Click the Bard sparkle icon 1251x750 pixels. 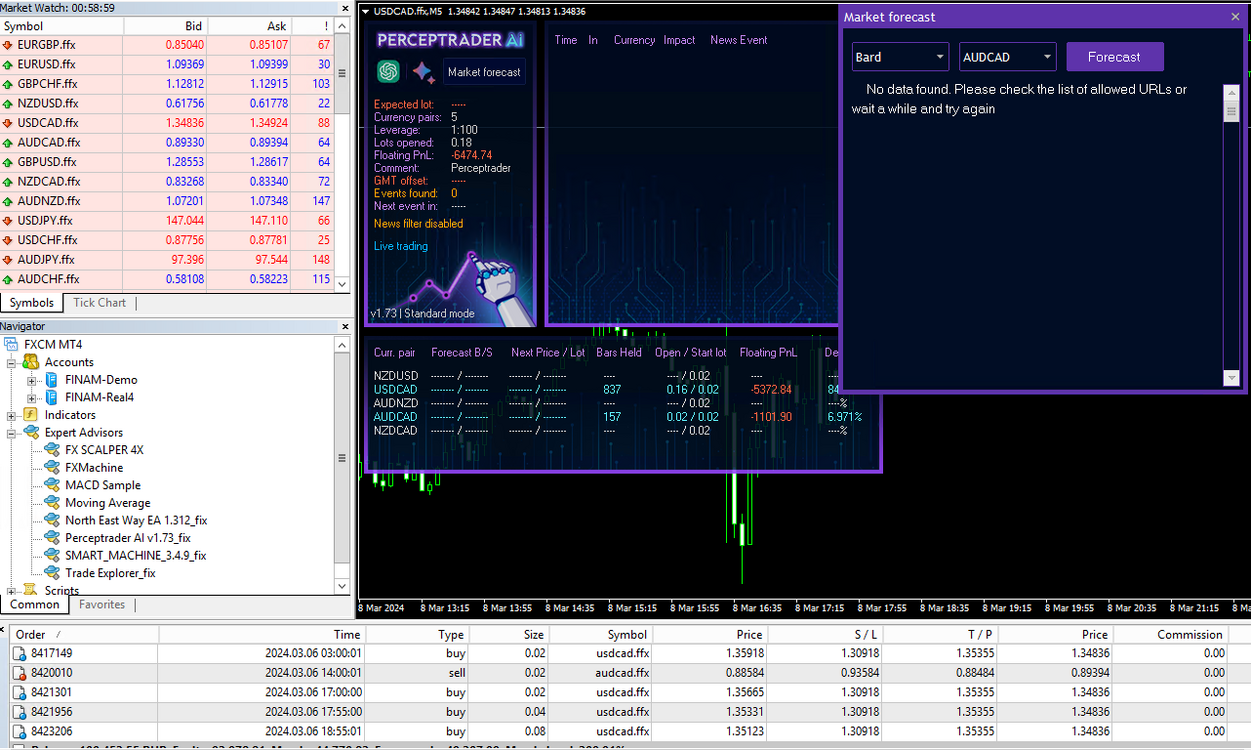pyautogui.click(x=423, y=72)
